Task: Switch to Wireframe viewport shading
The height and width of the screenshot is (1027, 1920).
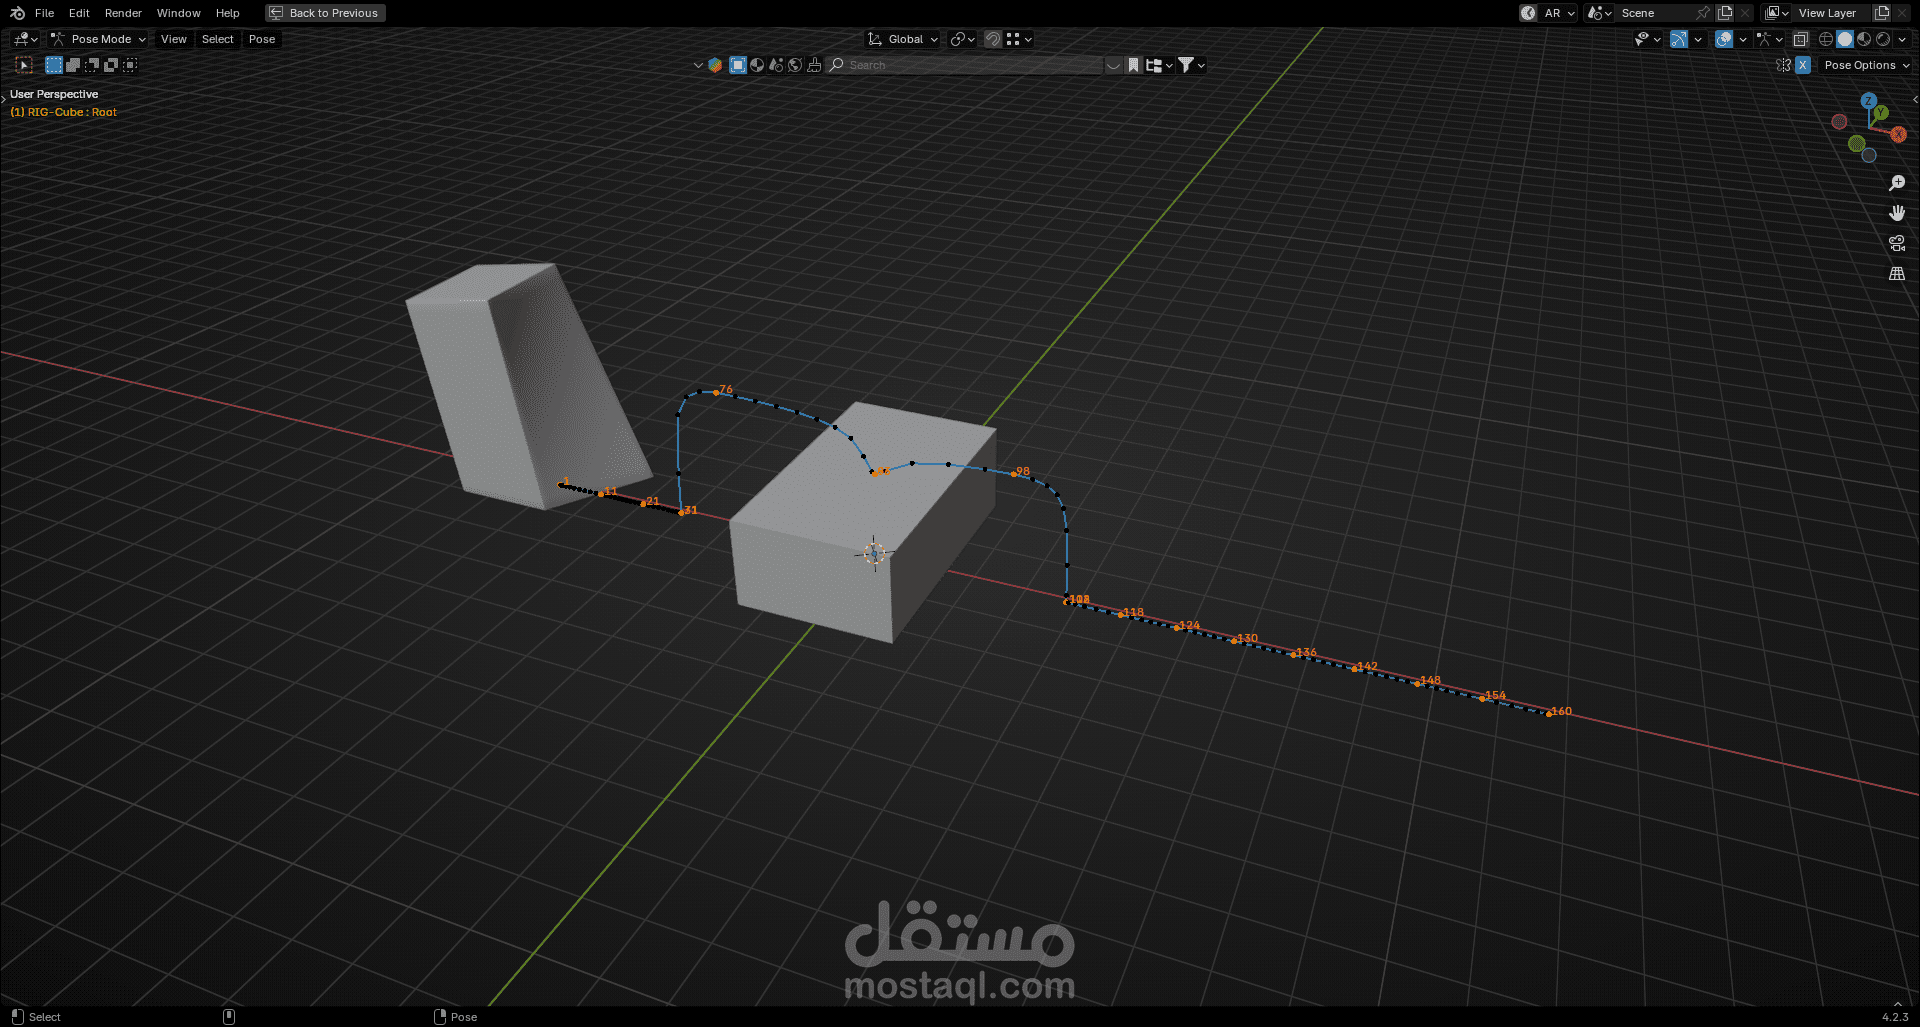Action: click(1826, 39)
